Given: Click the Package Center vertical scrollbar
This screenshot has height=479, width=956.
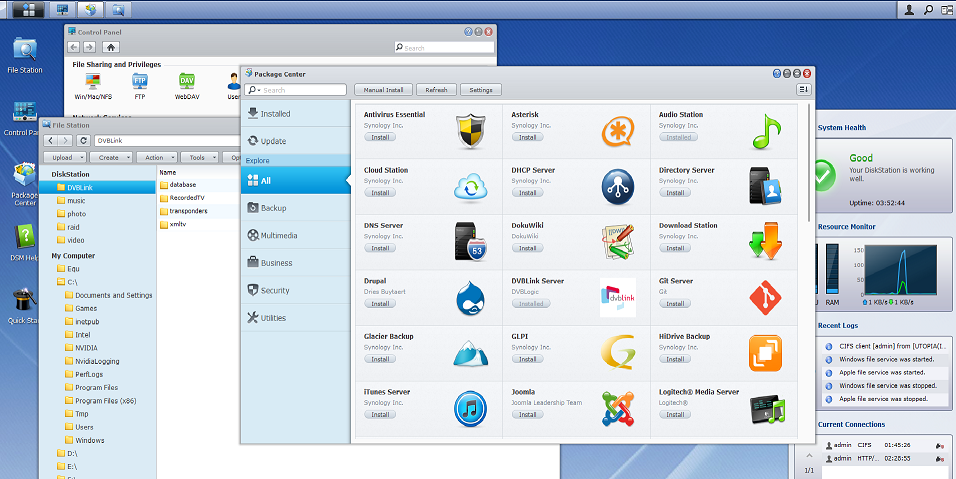Looking at the screenshot, I should click(x=809, y=163).
